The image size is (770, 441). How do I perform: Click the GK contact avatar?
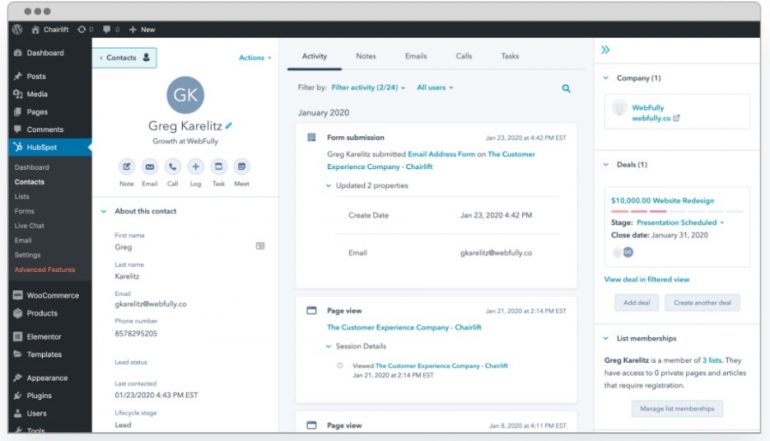coord(185,95)
